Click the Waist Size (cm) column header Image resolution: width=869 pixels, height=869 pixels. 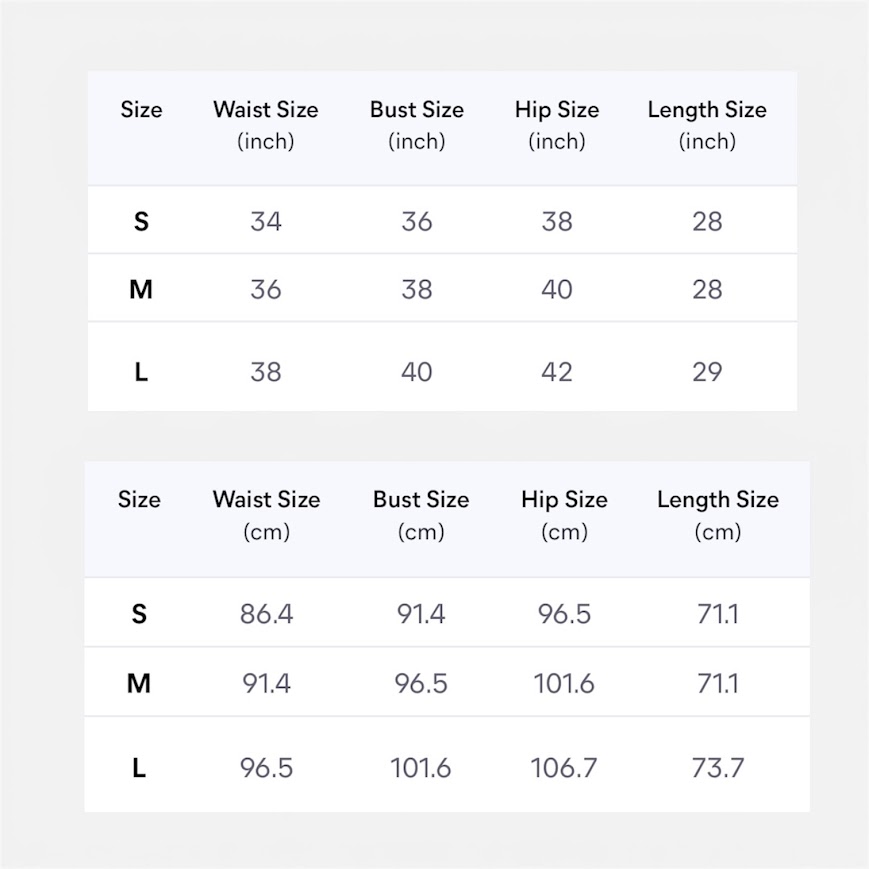[266, 515]
